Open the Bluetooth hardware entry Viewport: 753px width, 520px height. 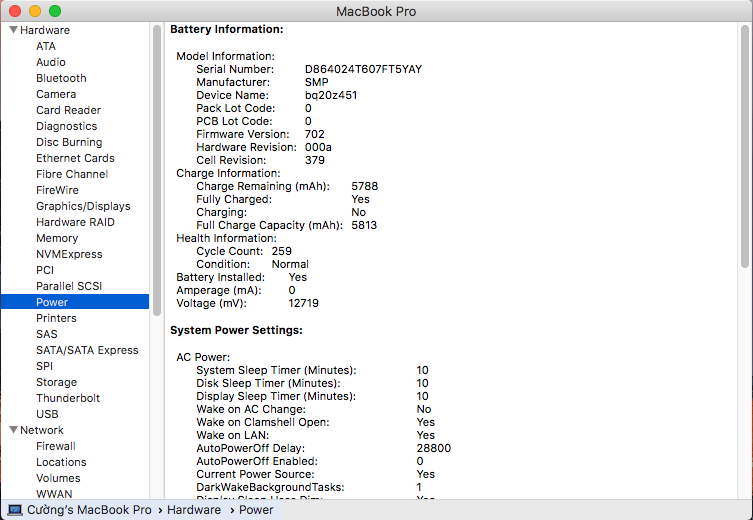[x=61, y=78]
